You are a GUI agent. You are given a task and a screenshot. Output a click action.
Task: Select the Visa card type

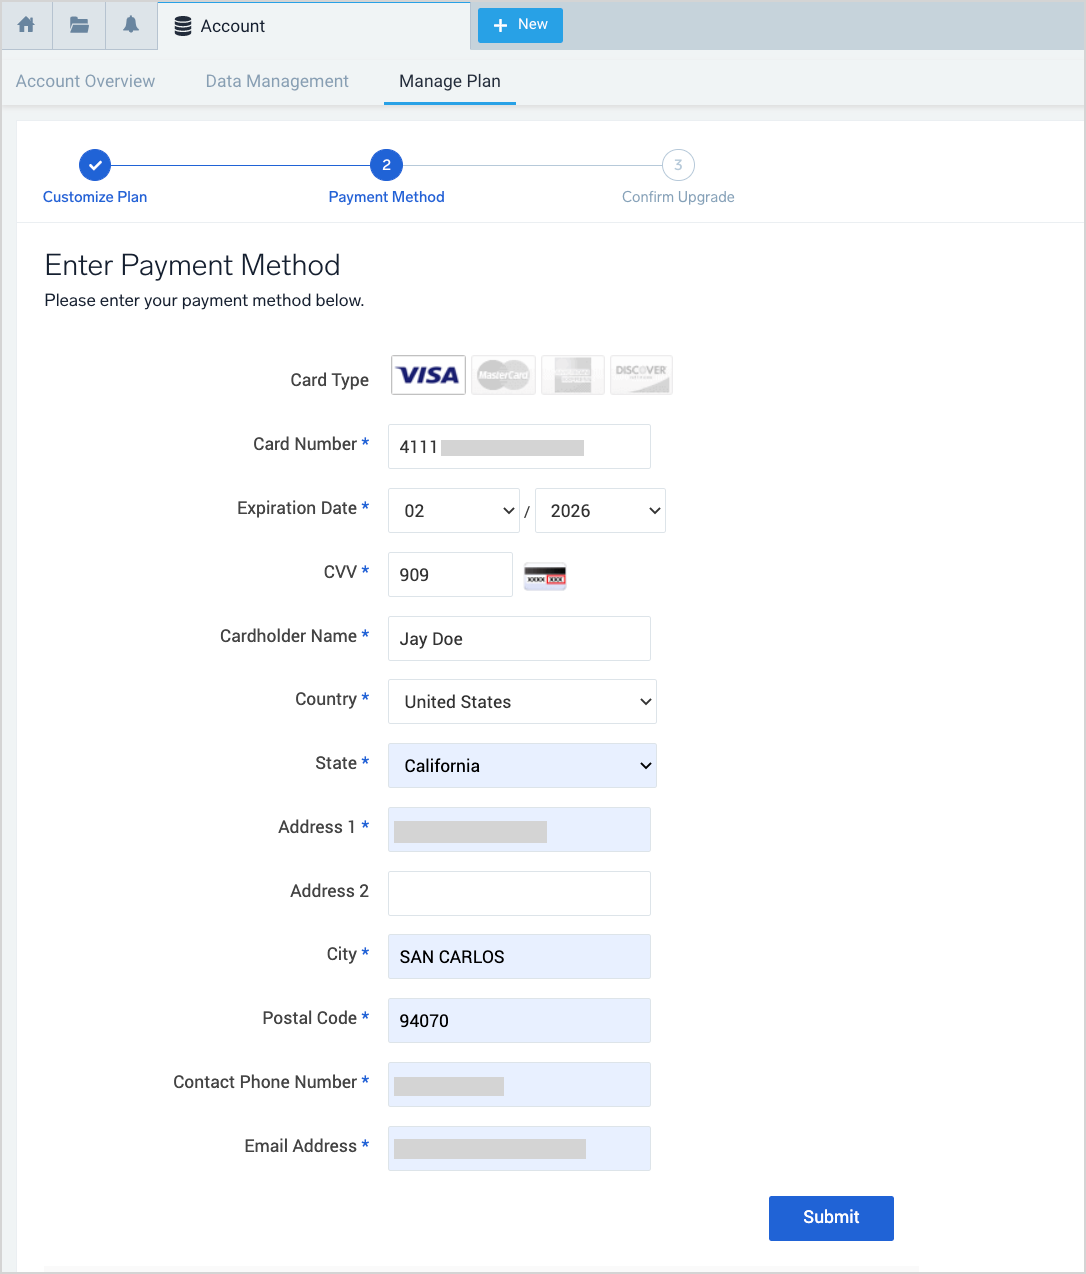tap(428, 375)
